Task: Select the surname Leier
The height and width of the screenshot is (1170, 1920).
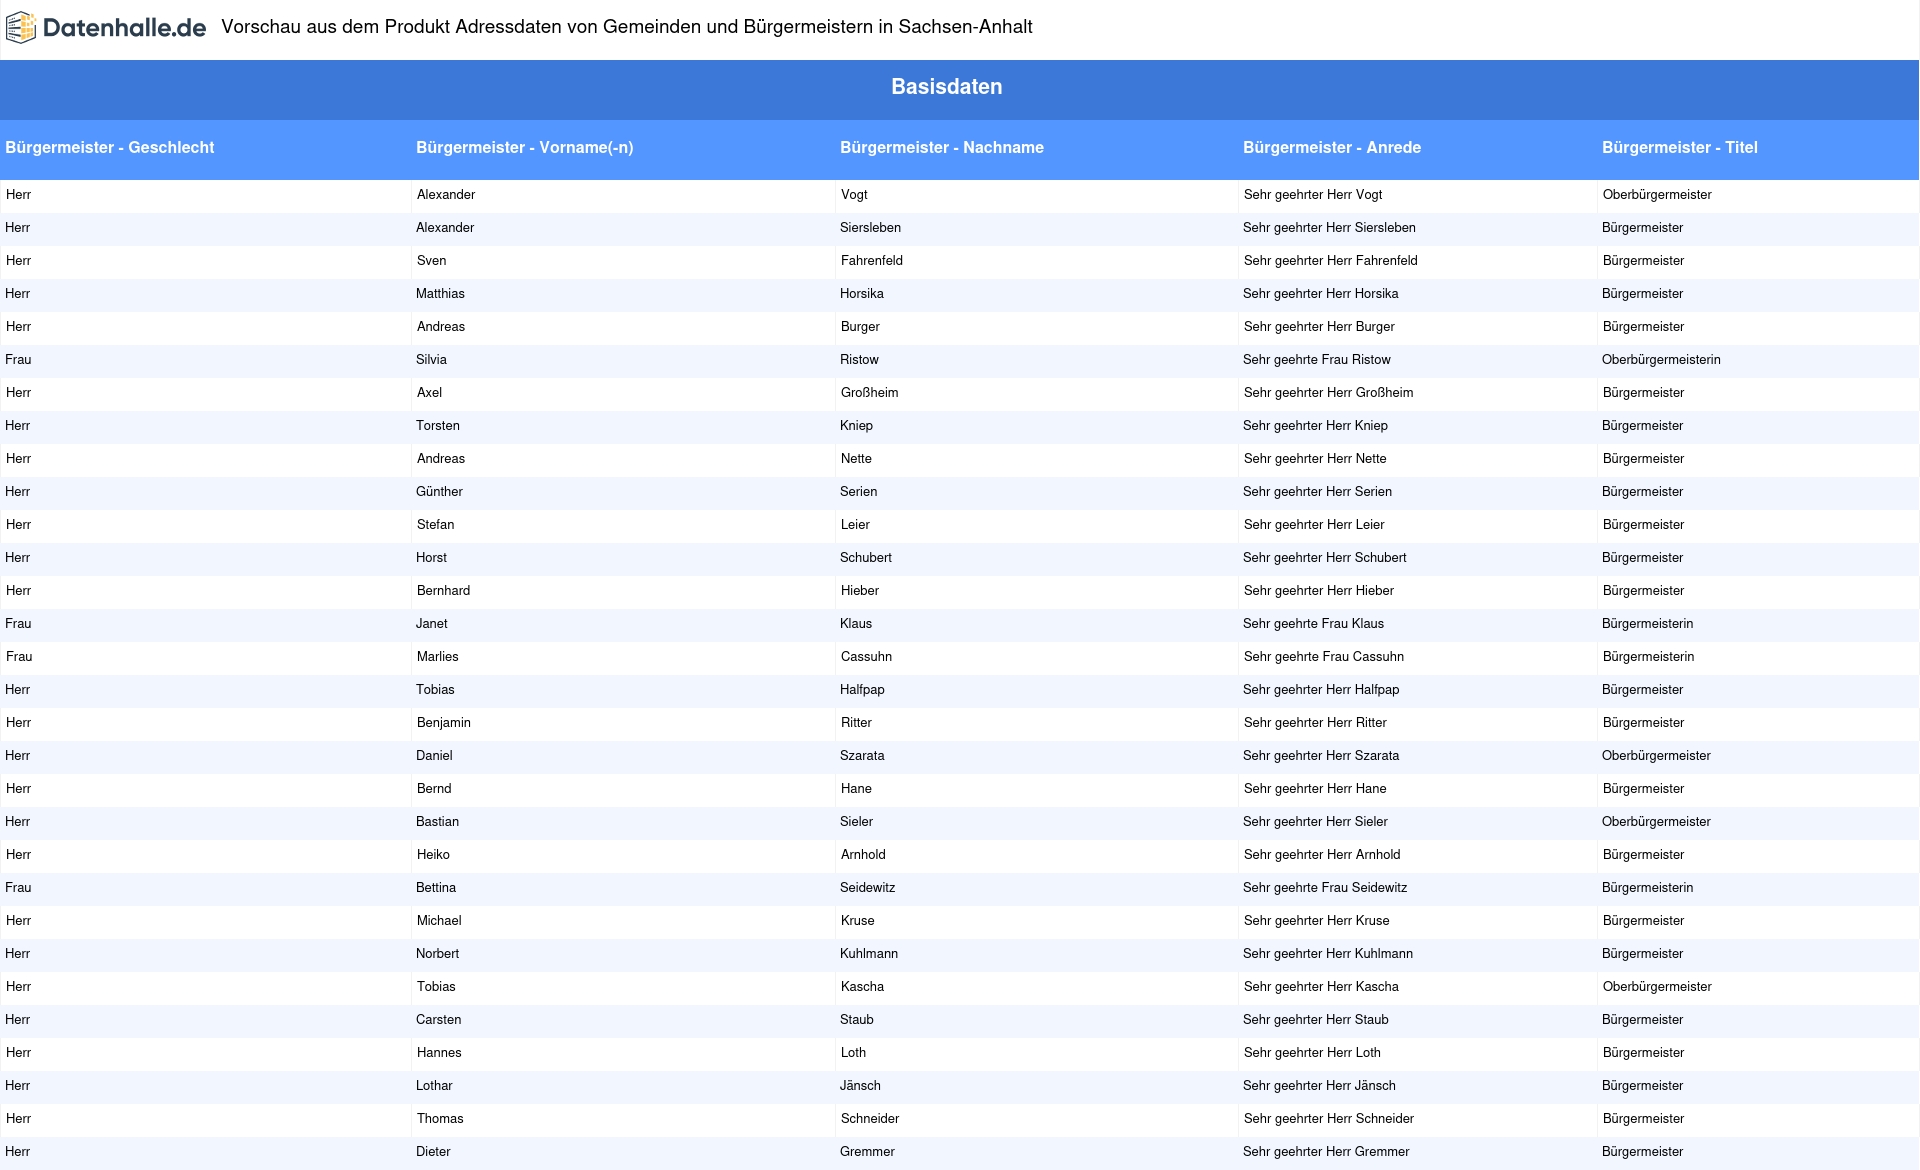Action: point(855,525)
